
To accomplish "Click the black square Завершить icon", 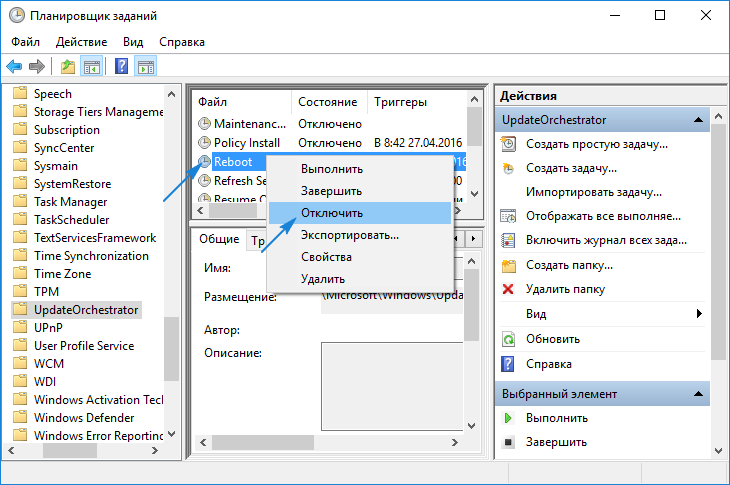I will 508,442.
